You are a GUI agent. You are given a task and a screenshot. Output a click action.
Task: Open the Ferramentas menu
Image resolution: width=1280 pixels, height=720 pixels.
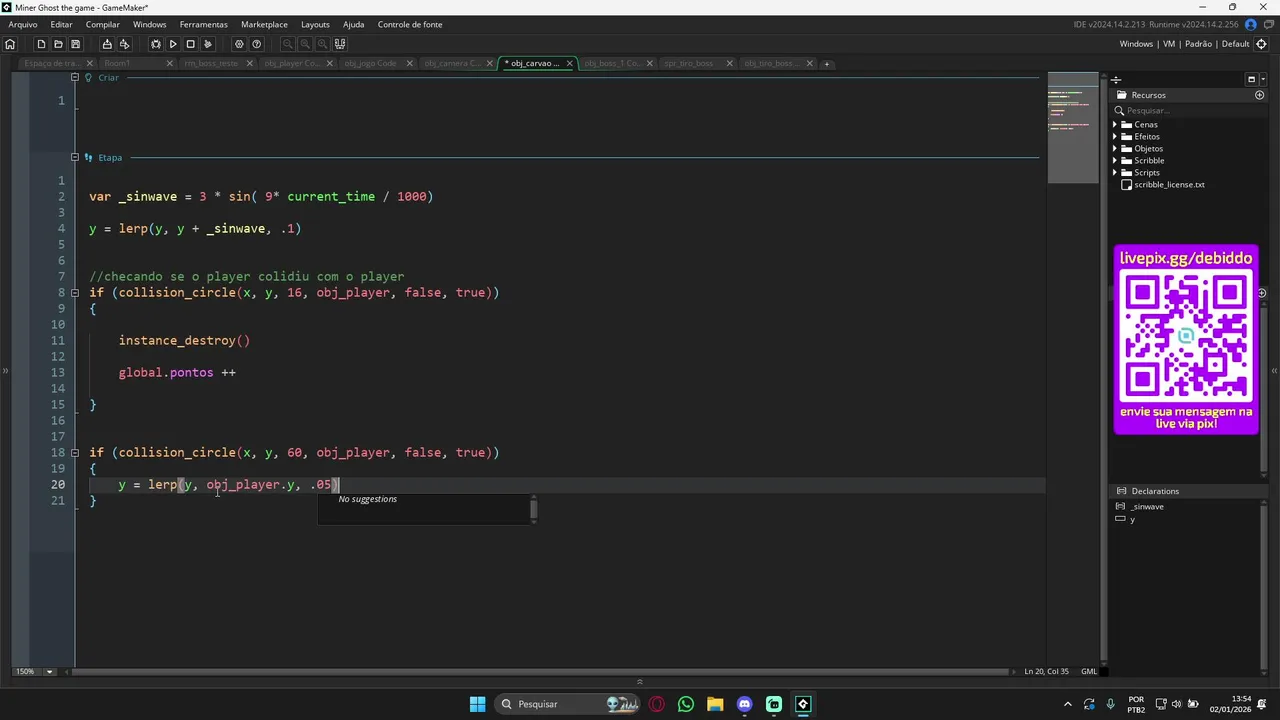(x=204, y=24)
